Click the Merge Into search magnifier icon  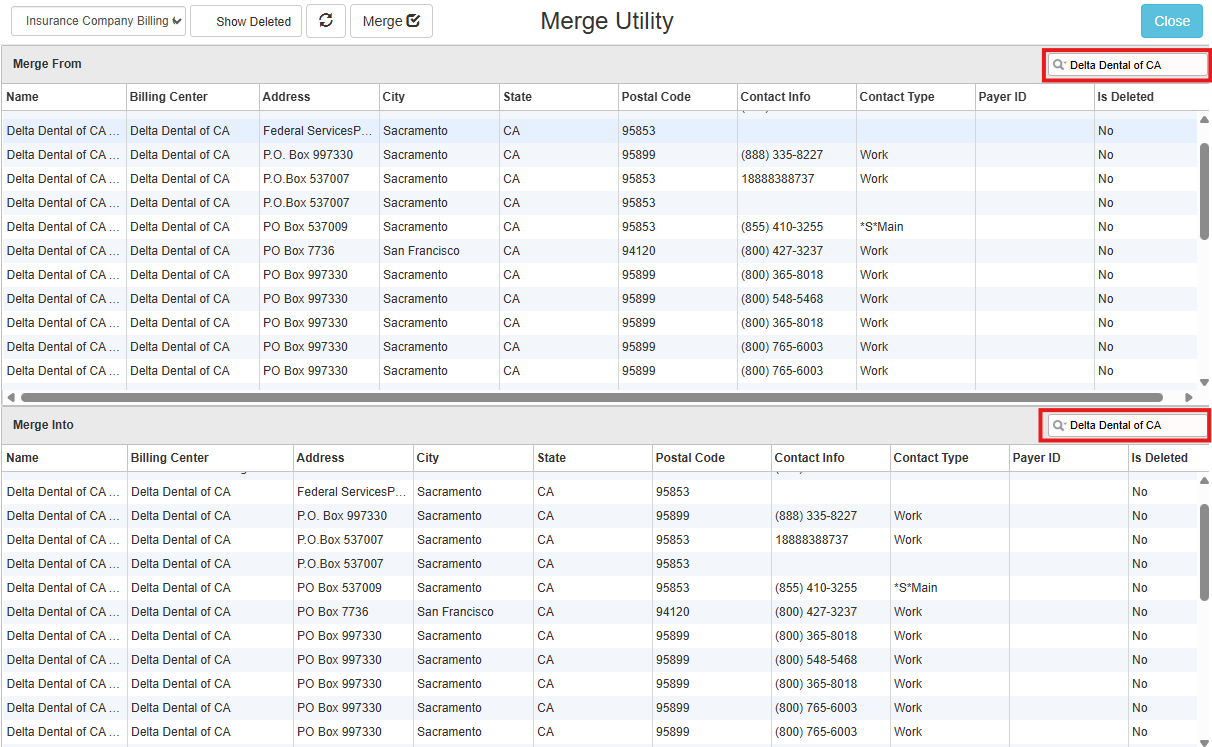pyautogui.click(x=1059, y=425)
